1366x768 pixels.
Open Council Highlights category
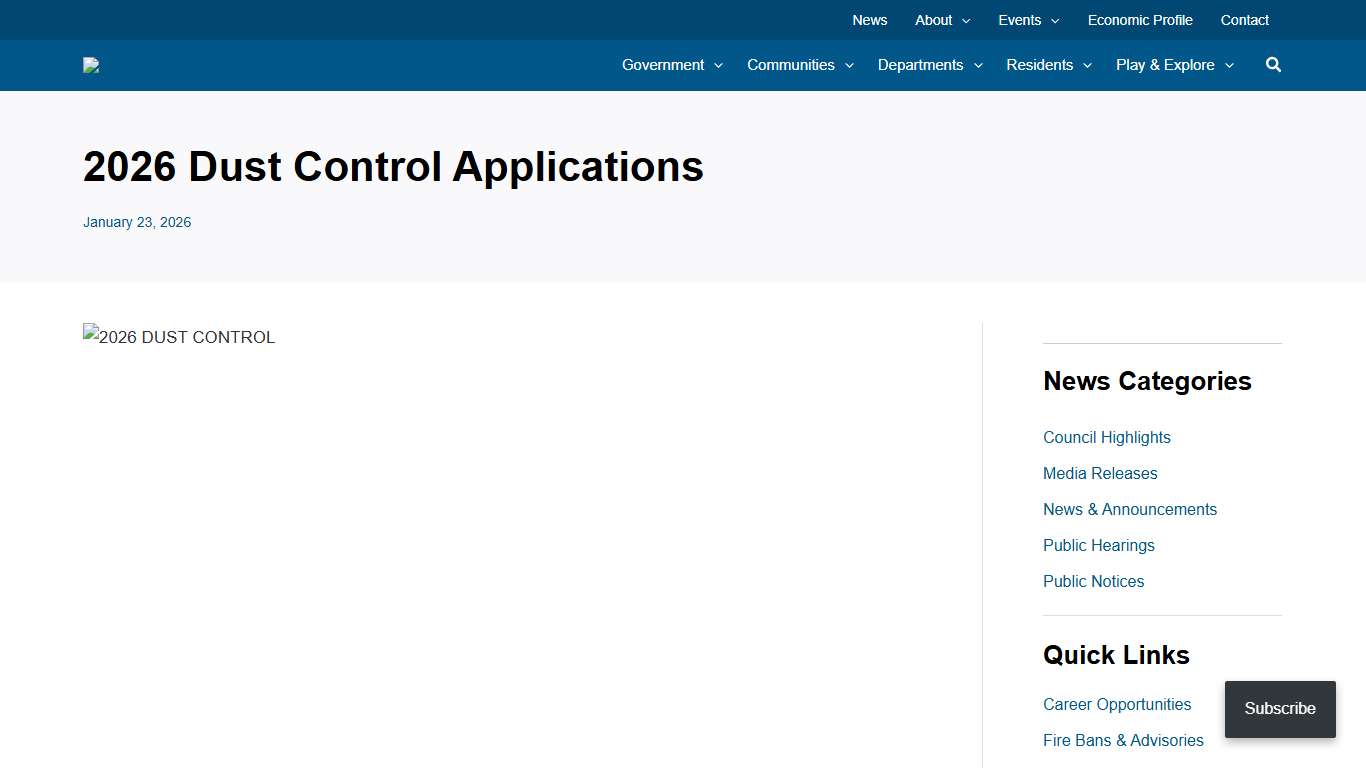pos(1106,437)
